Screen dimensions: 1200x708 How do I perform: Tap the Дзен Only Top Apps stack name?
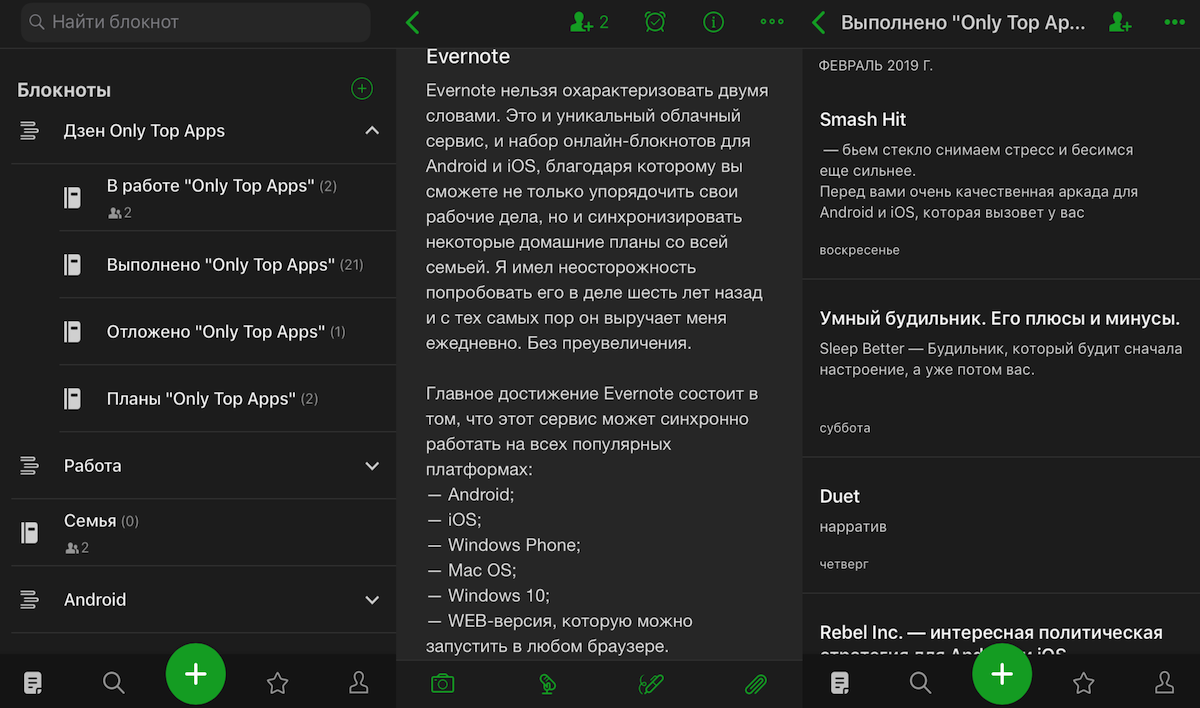pos(144,131)
